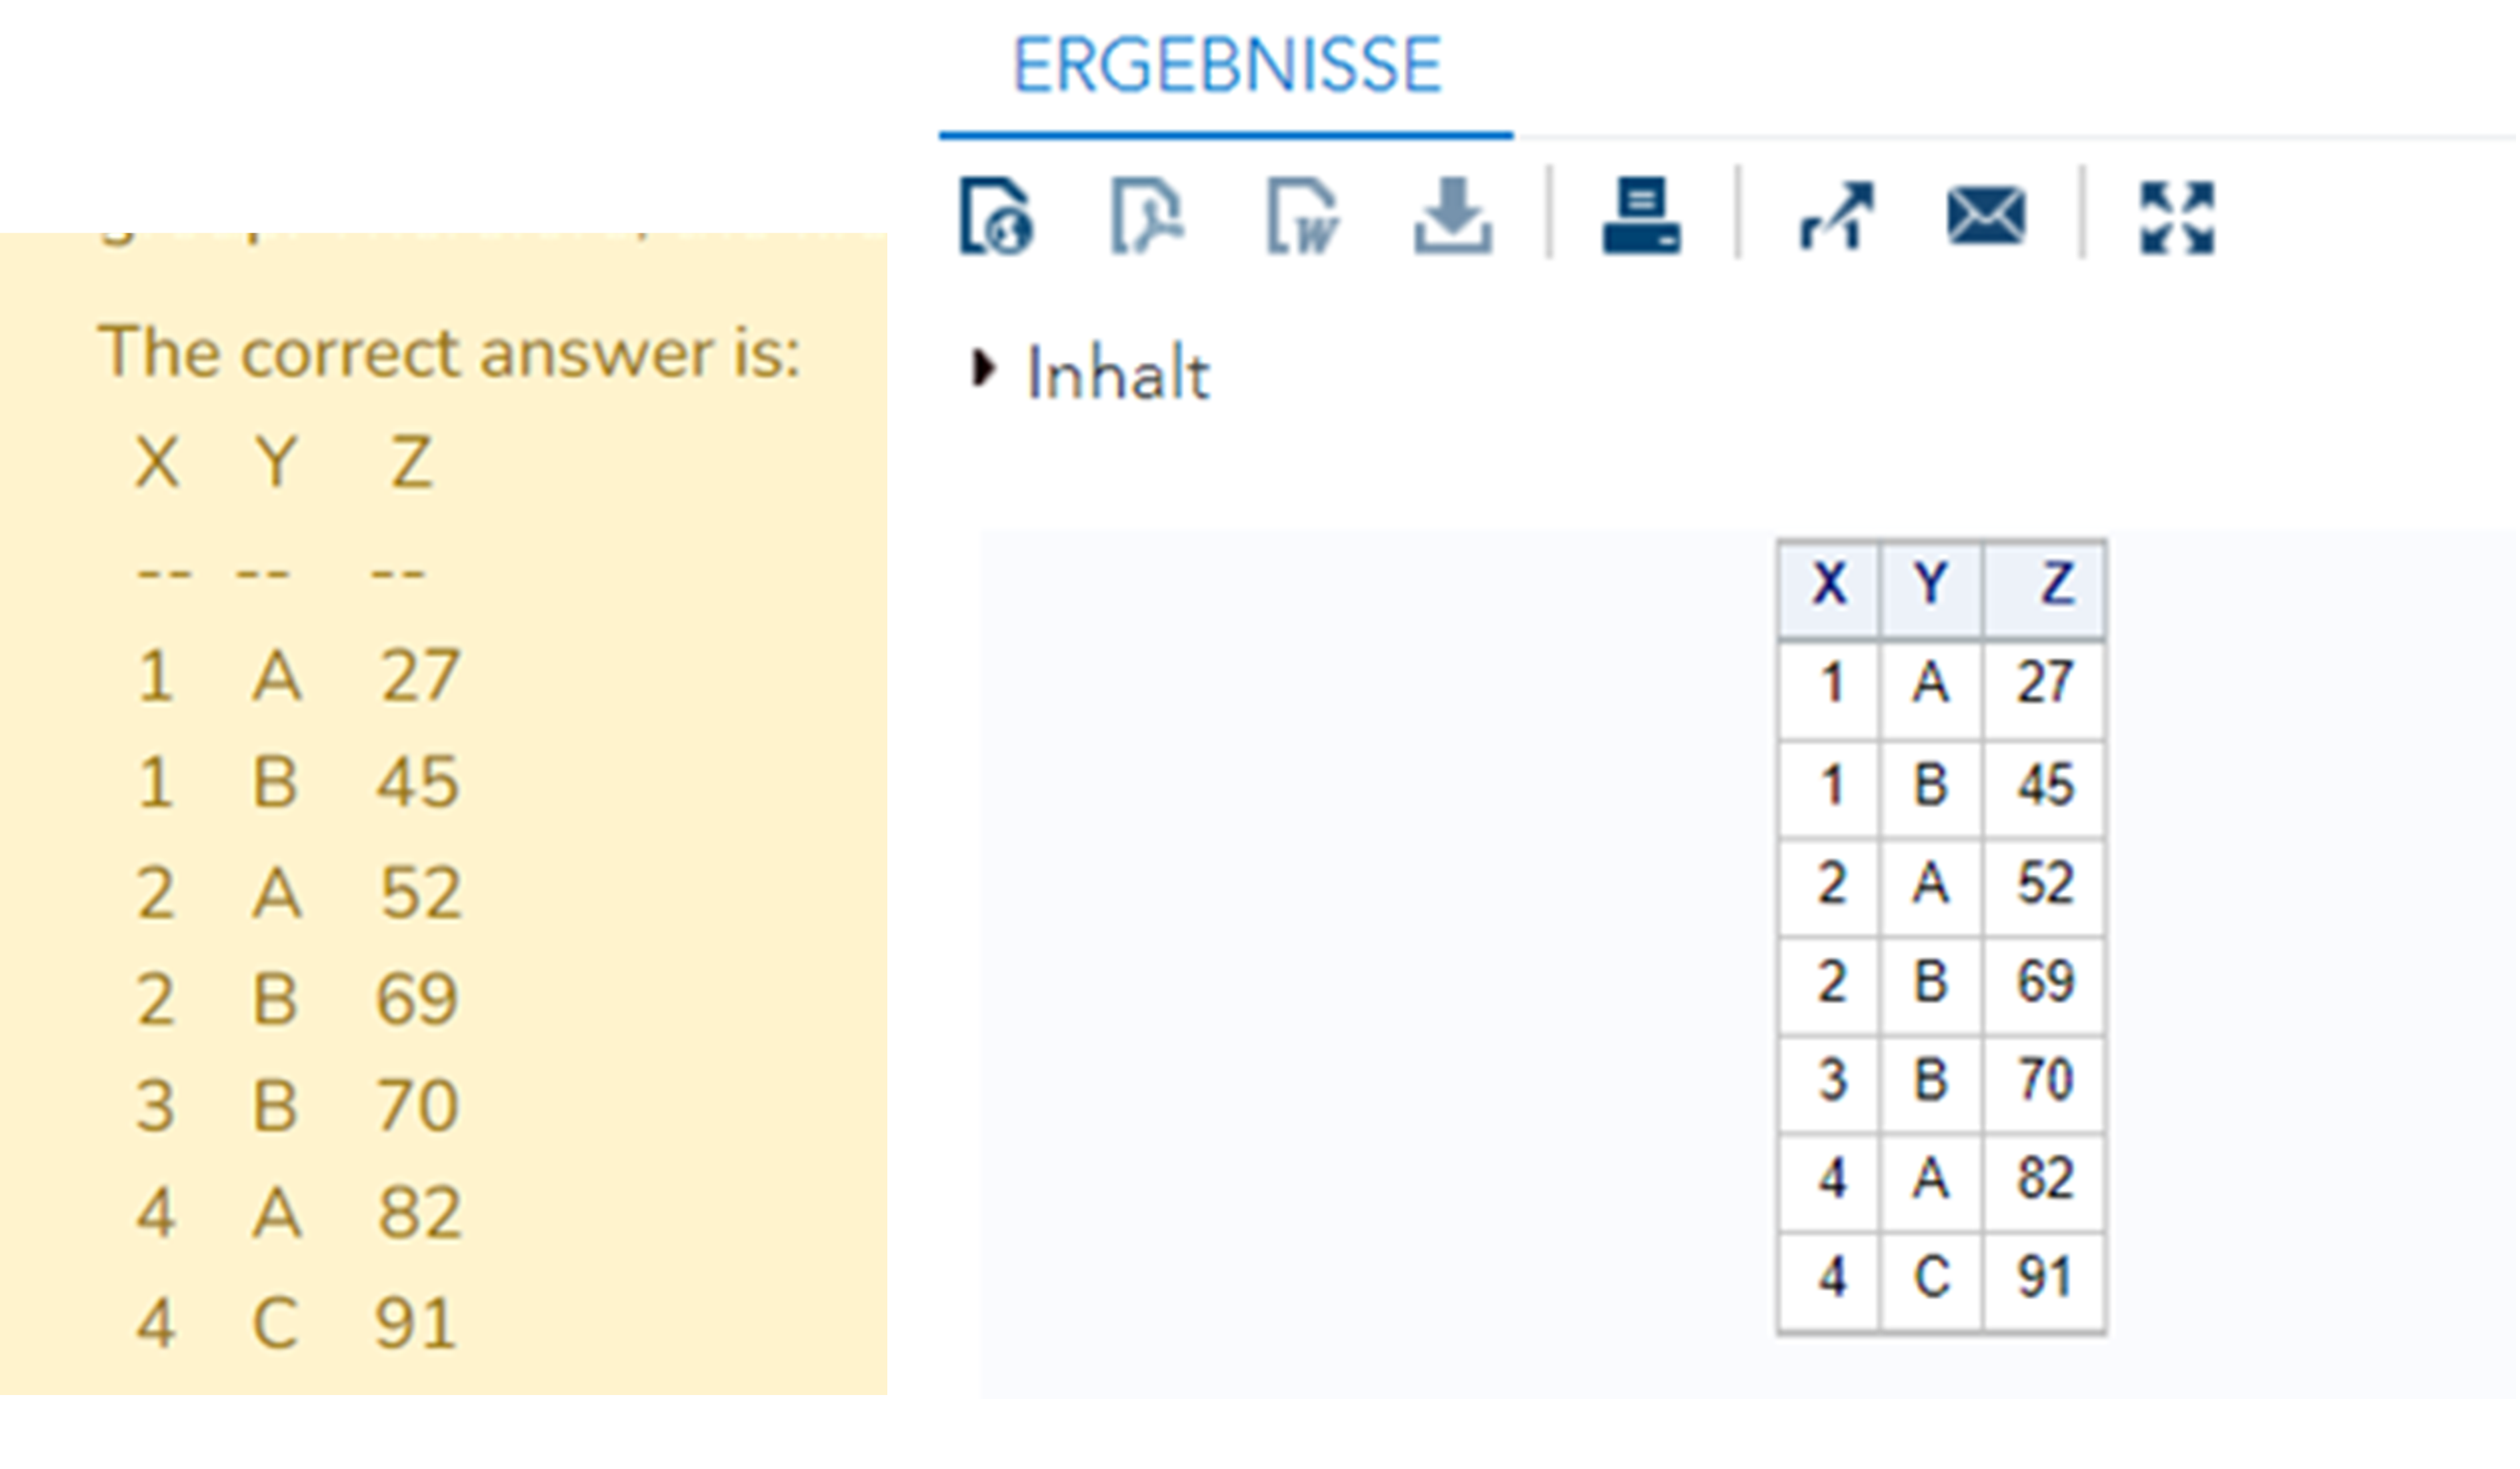Select cell with value 70 in results table
Image resolution: width=2520 pixels, height=1469 pixels.
point(2044,1080)
